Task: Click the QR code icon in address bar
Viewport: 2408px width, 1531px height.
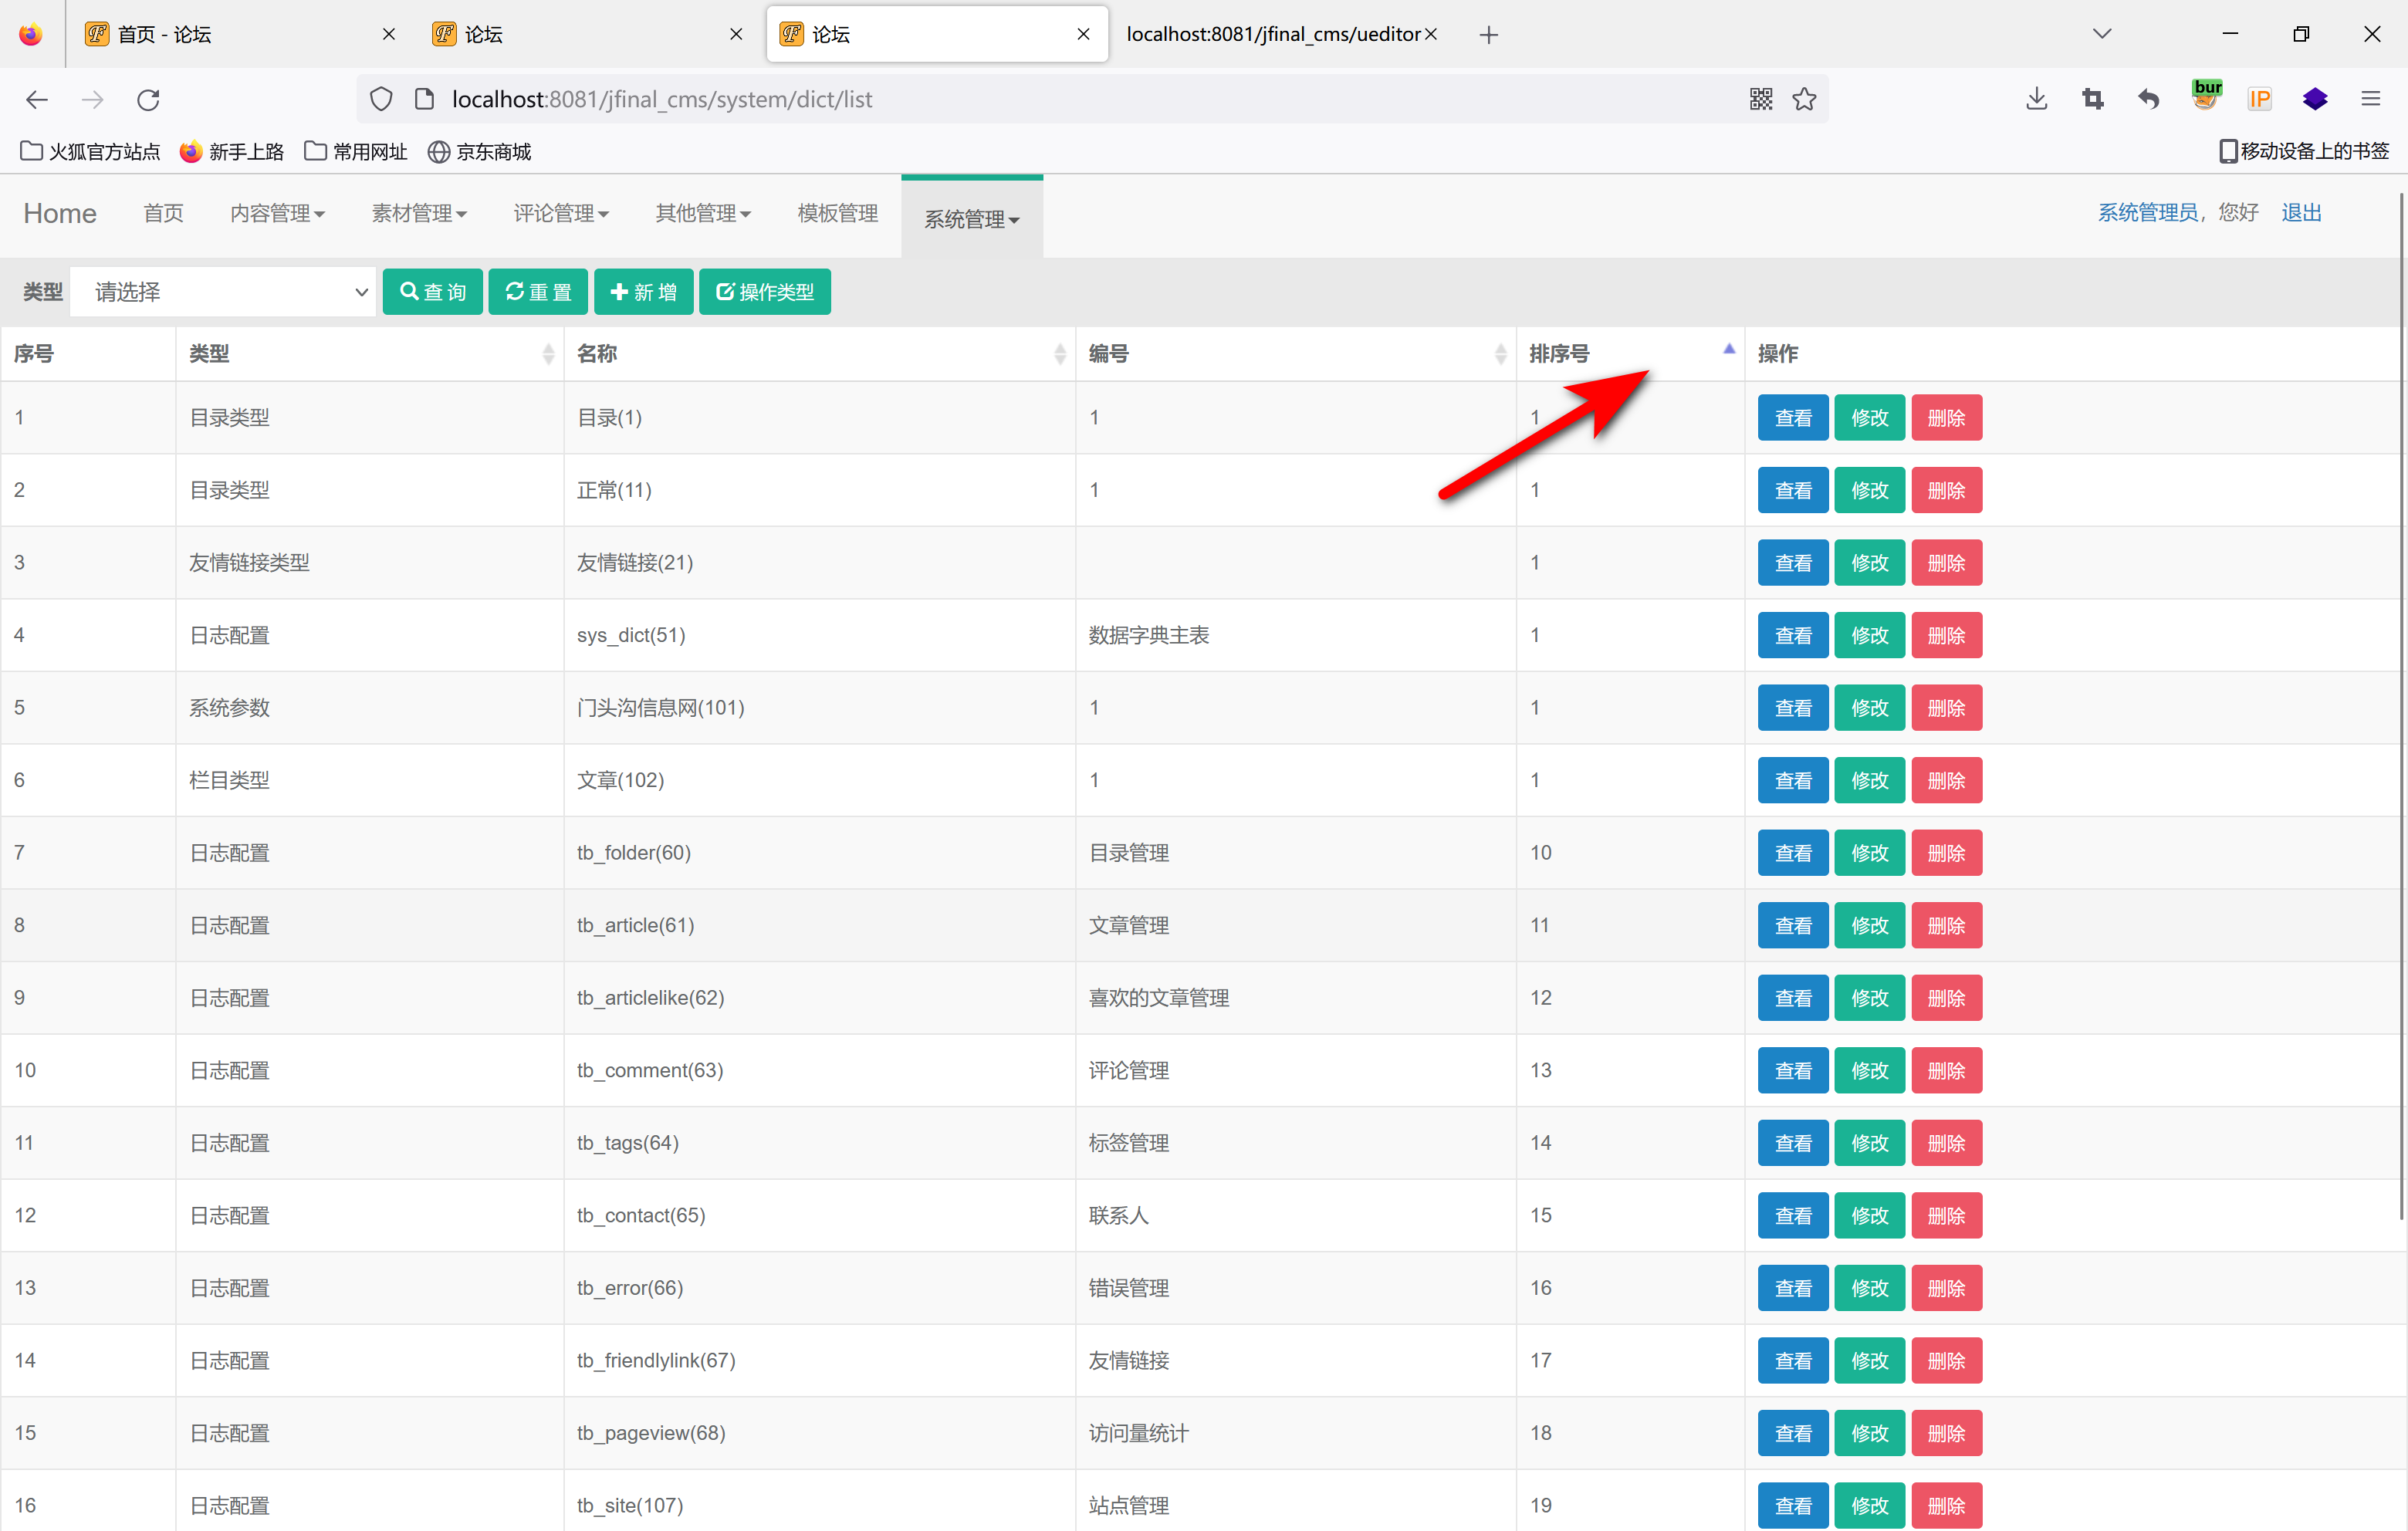Action: 1760,99
